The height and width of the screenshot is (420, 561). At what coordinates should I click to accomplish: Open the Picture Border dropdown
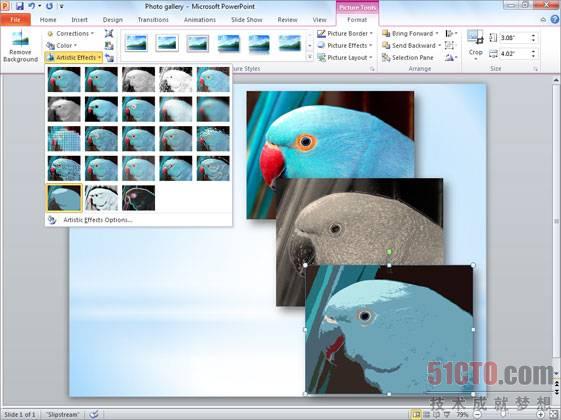click(345, 34)
